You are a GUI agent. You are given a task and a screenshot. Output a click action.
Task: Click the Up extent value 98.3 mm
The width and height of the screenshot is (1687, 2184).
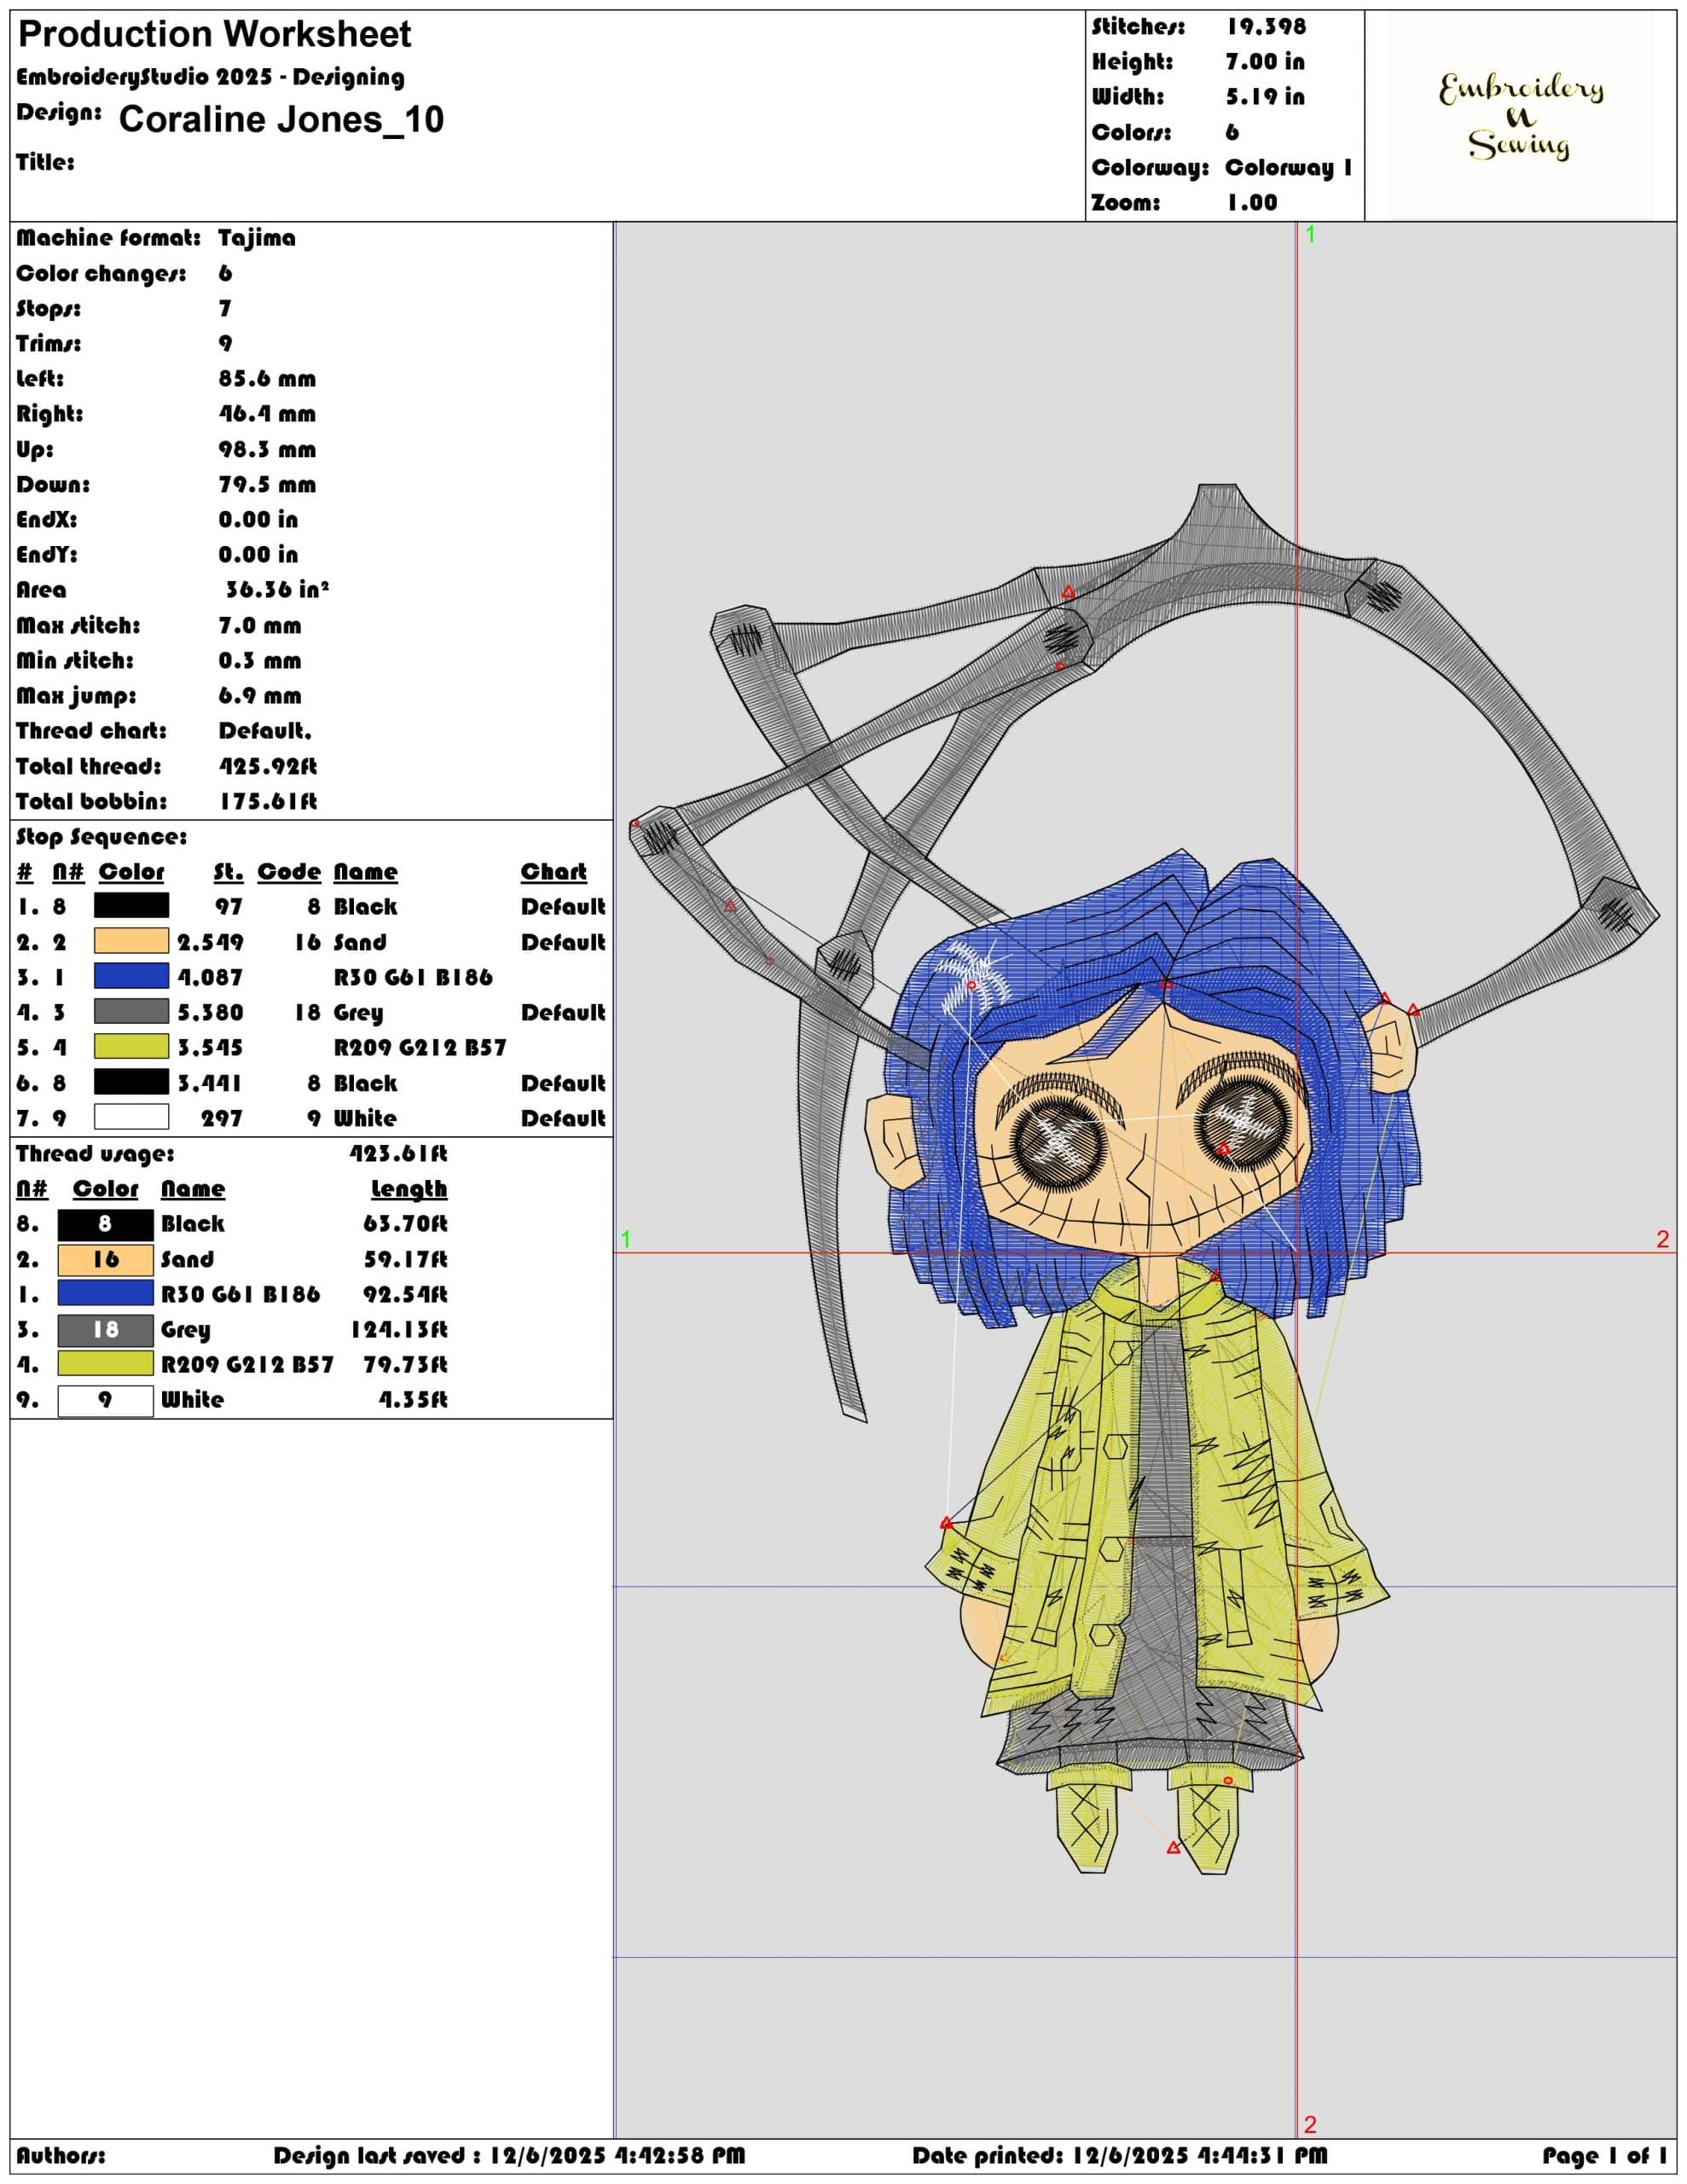click(267, 449)
